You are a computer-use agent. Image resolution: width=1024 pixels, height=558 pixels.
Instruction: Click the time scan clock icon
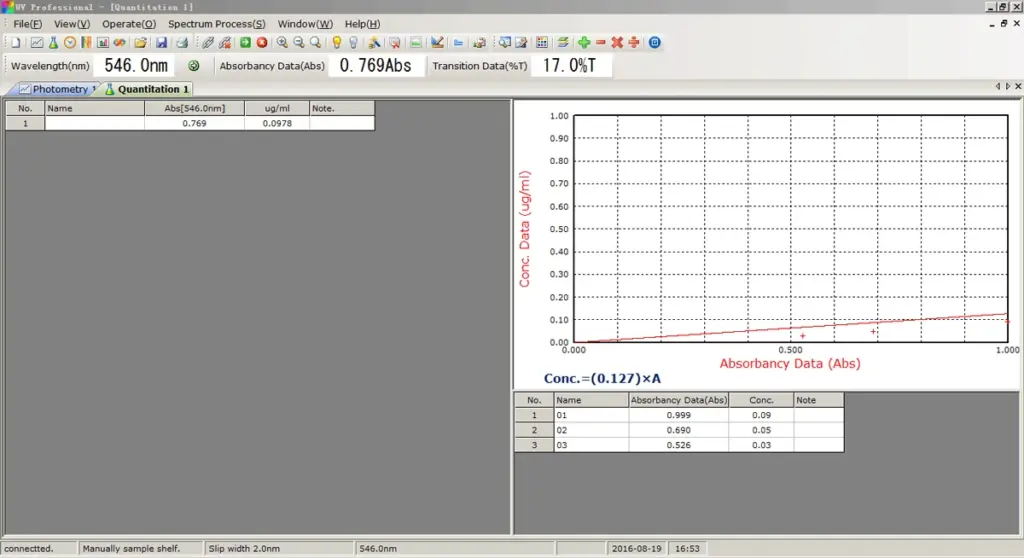[x=70, y=42]
